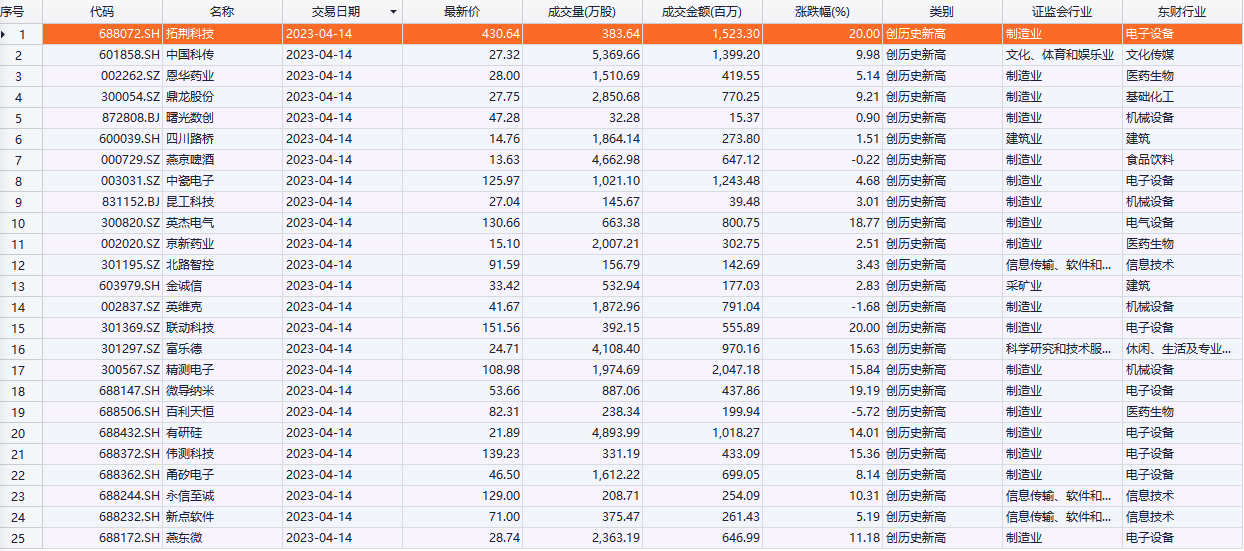
Task: Select the 文化传媒 cell in 东财行业 column
Action: (x=1150, y=55)
